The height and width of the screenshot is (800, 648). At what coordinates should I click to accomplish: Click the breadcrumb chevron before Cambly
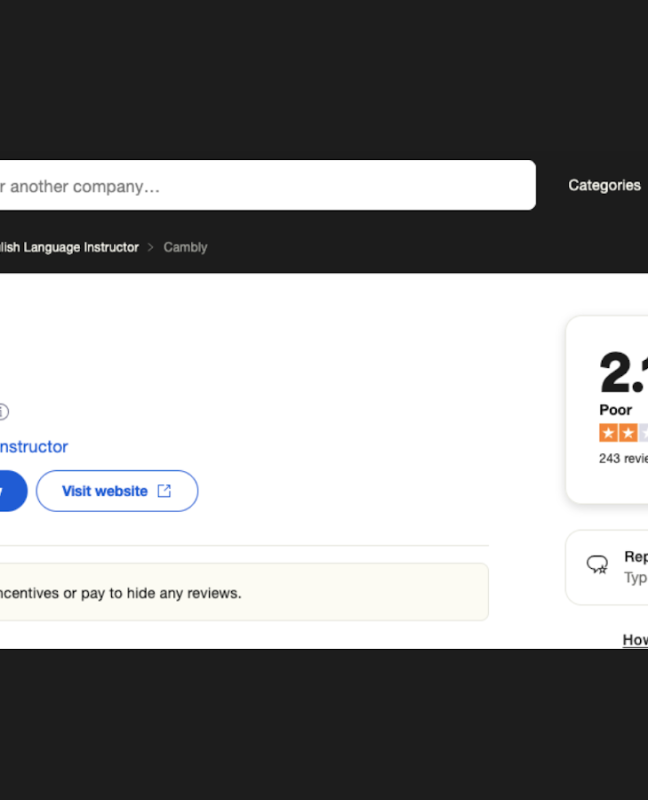(x=151, y=247)
